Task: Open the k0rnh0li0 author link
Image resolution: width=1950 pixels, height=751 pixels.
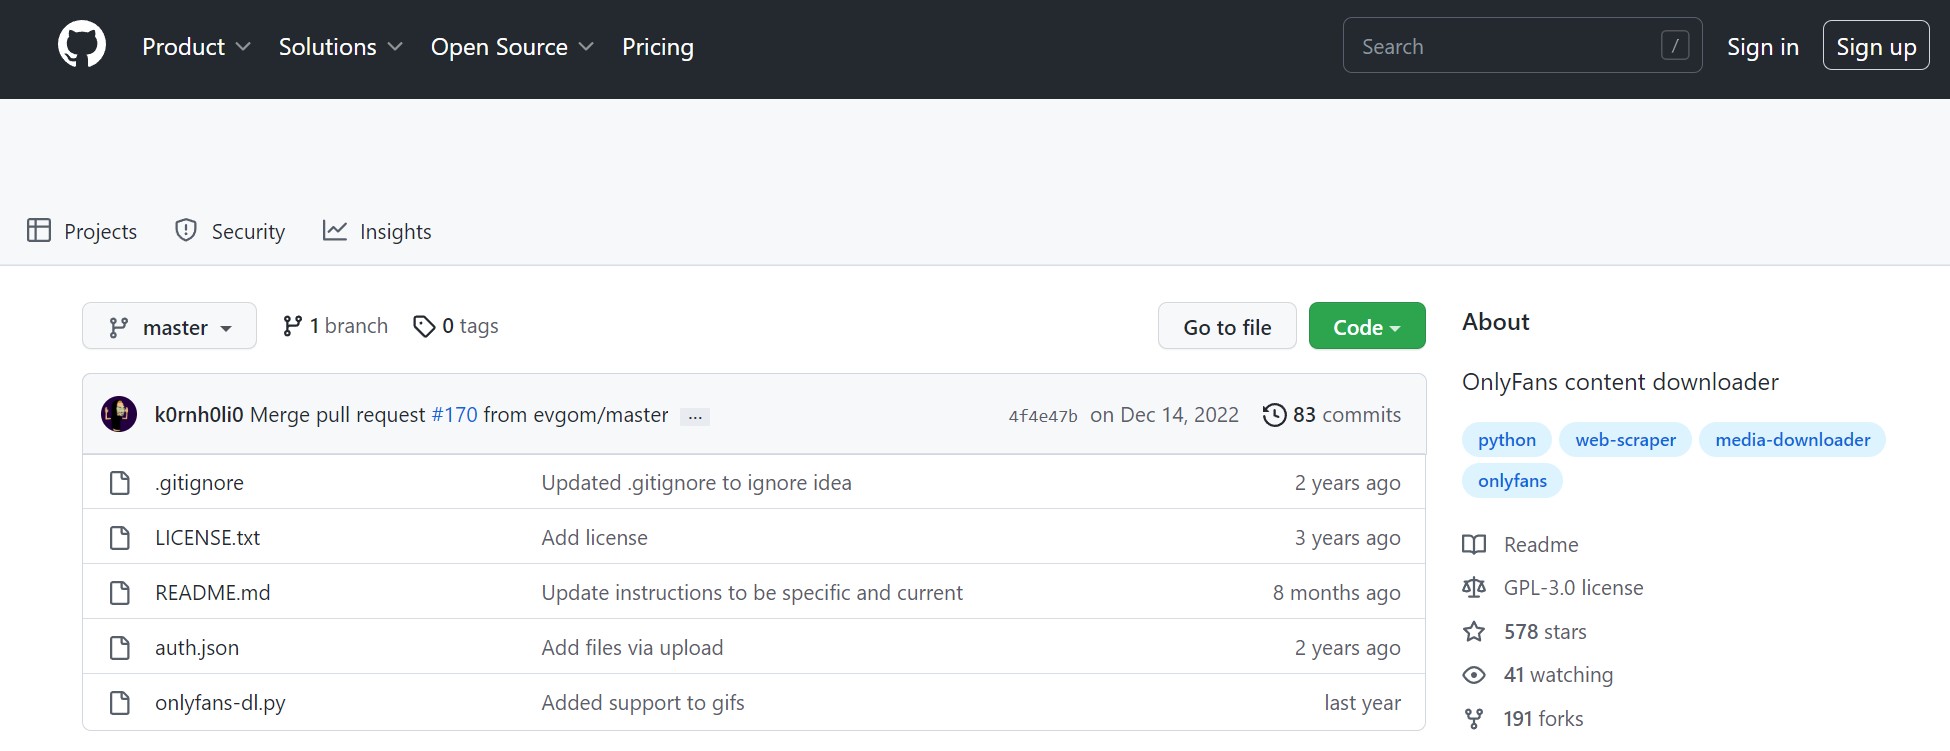Action: click(199, 415)
